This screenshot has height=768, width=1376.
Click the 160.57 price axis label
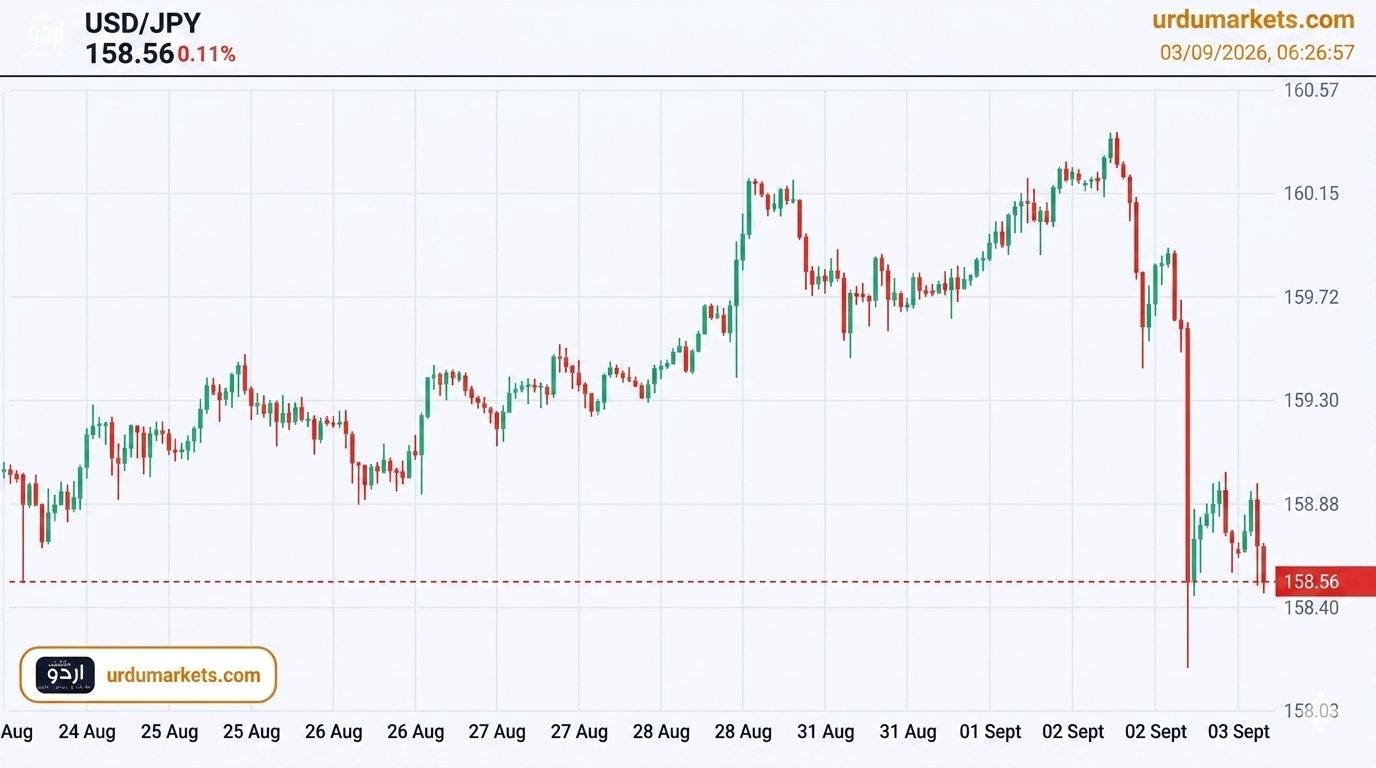pos(1310,90)
